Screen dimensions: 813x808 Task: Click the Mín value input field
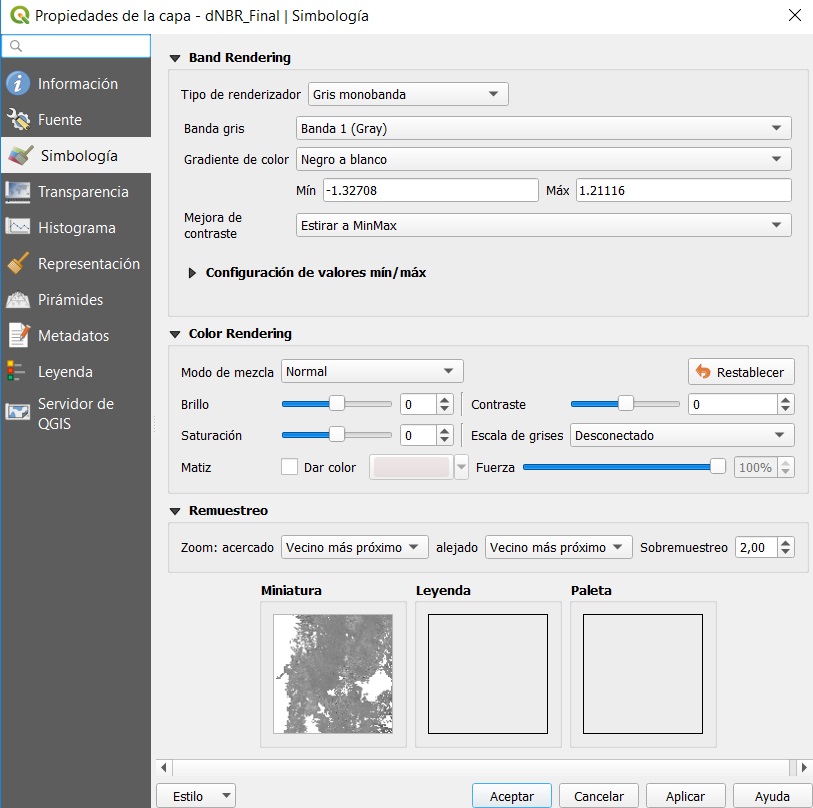point(430,190)
